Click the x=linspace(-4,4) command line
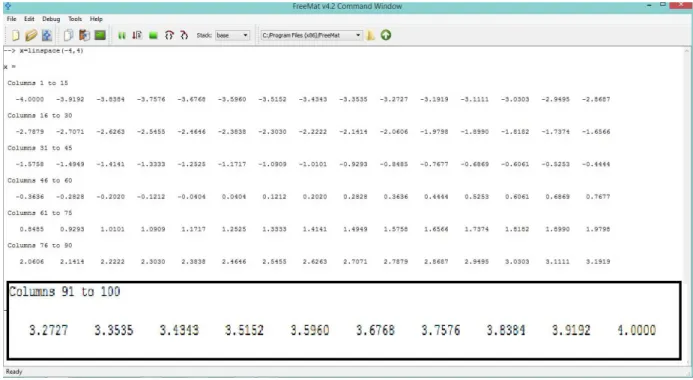 (x=51, y=51)
